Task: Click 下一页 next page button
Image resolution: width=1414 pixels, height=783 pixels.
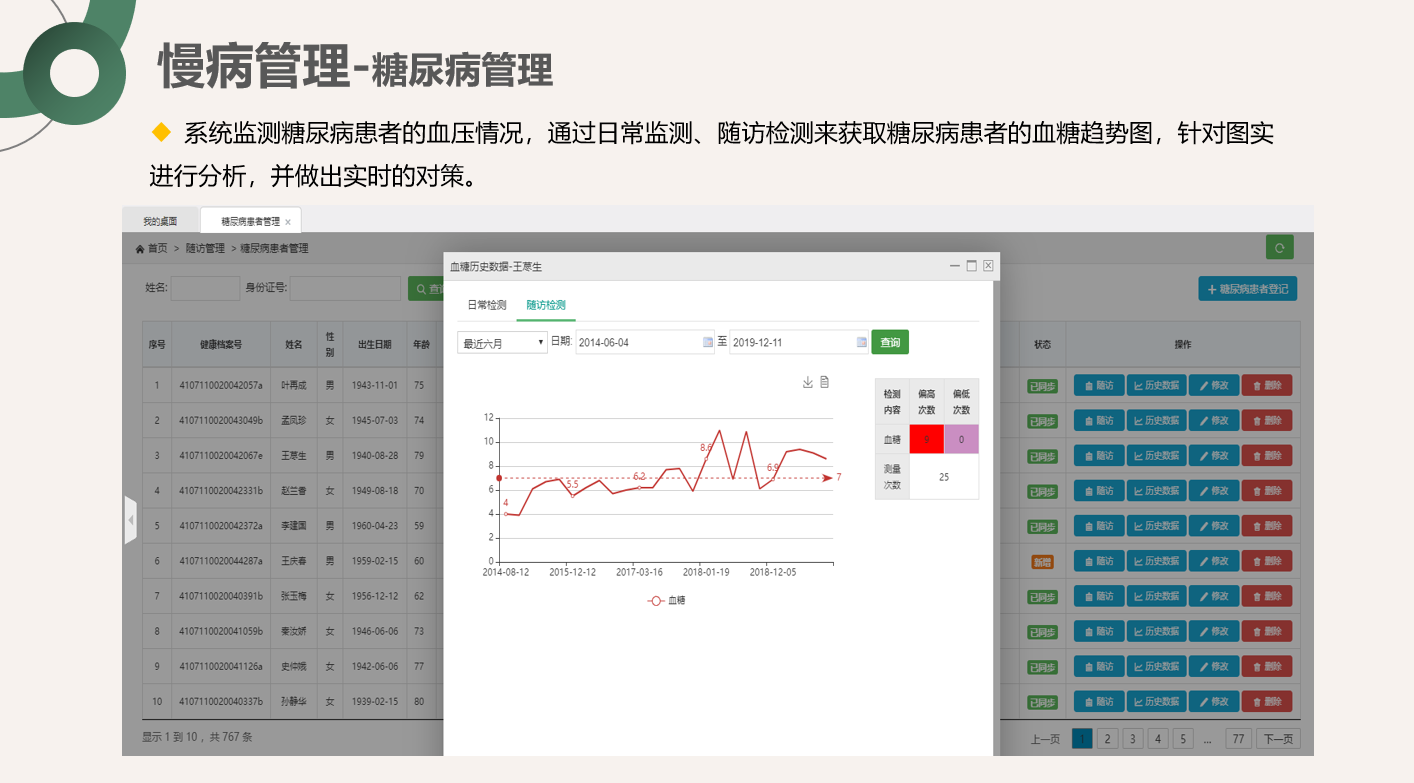Action: pos(1278,739)
